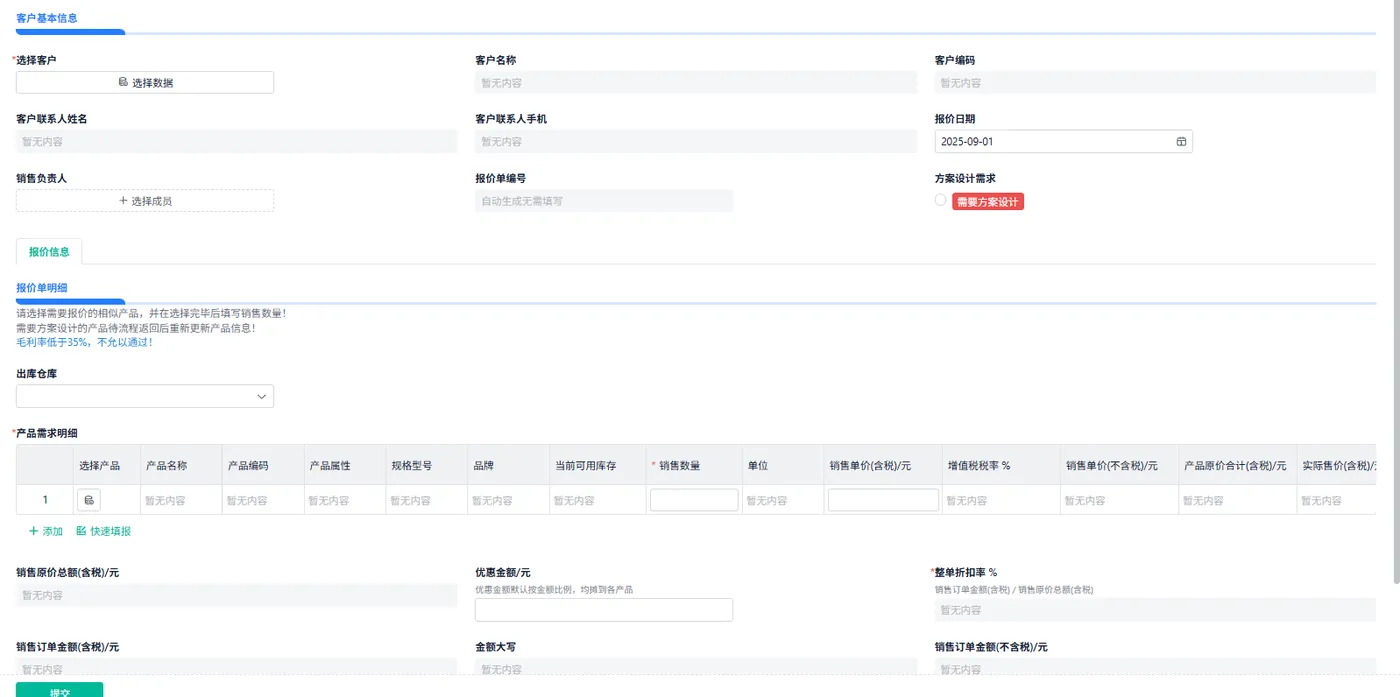Click the 客户联系人手机 field
Screen dimensions: 1400x697
click(696, 142)
